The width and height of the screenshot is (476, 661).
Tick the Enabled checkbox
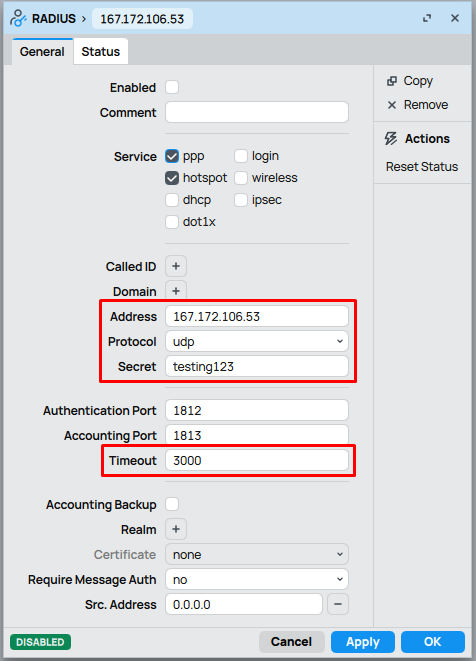click(x=172, y=87)
